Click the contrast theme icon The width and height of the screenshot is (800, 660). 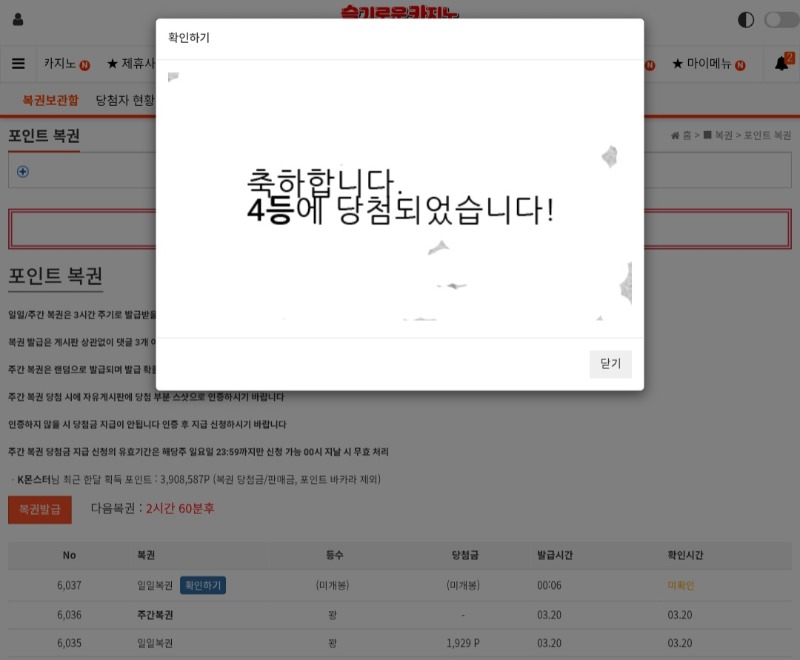[x=746, y=20]
